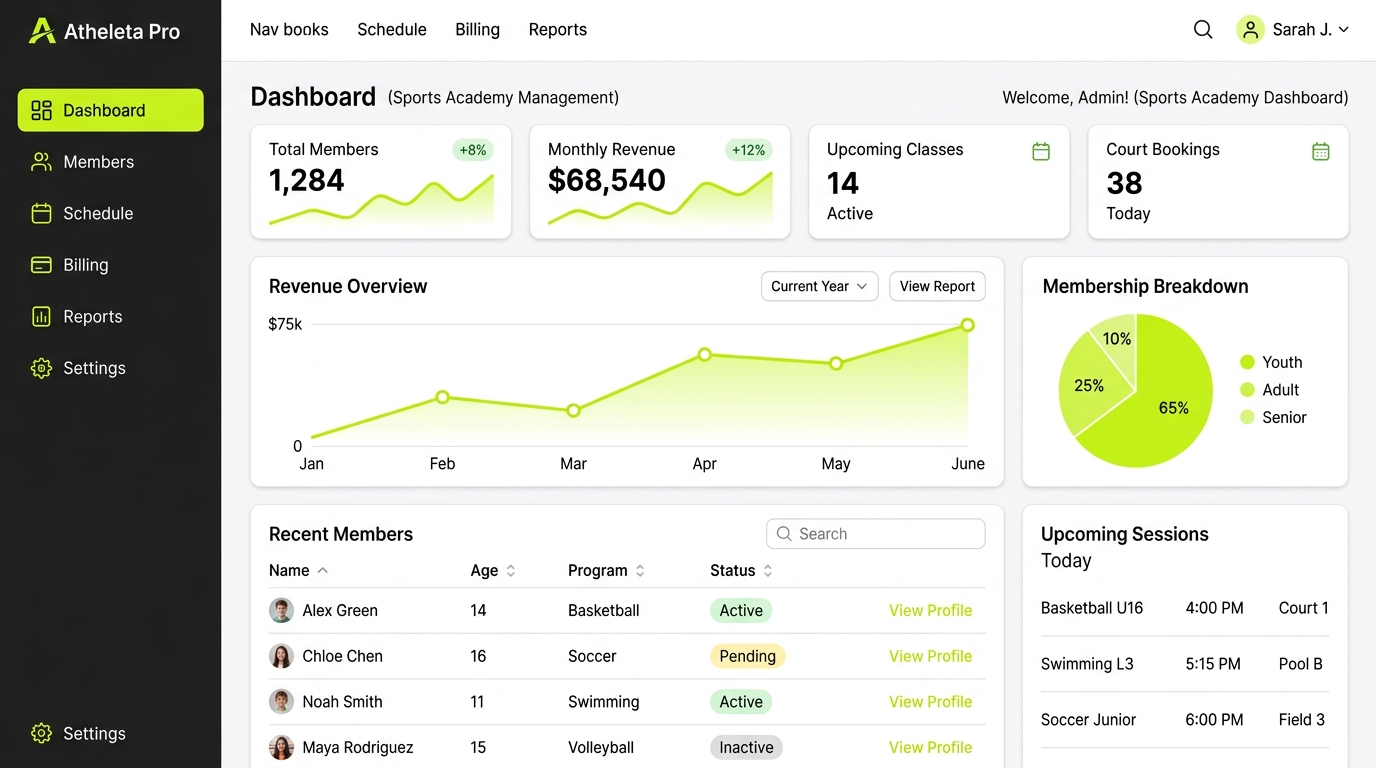1376x768 pixels.
Task: Open Schedule in top navigation
Action: tap(392, 30)
